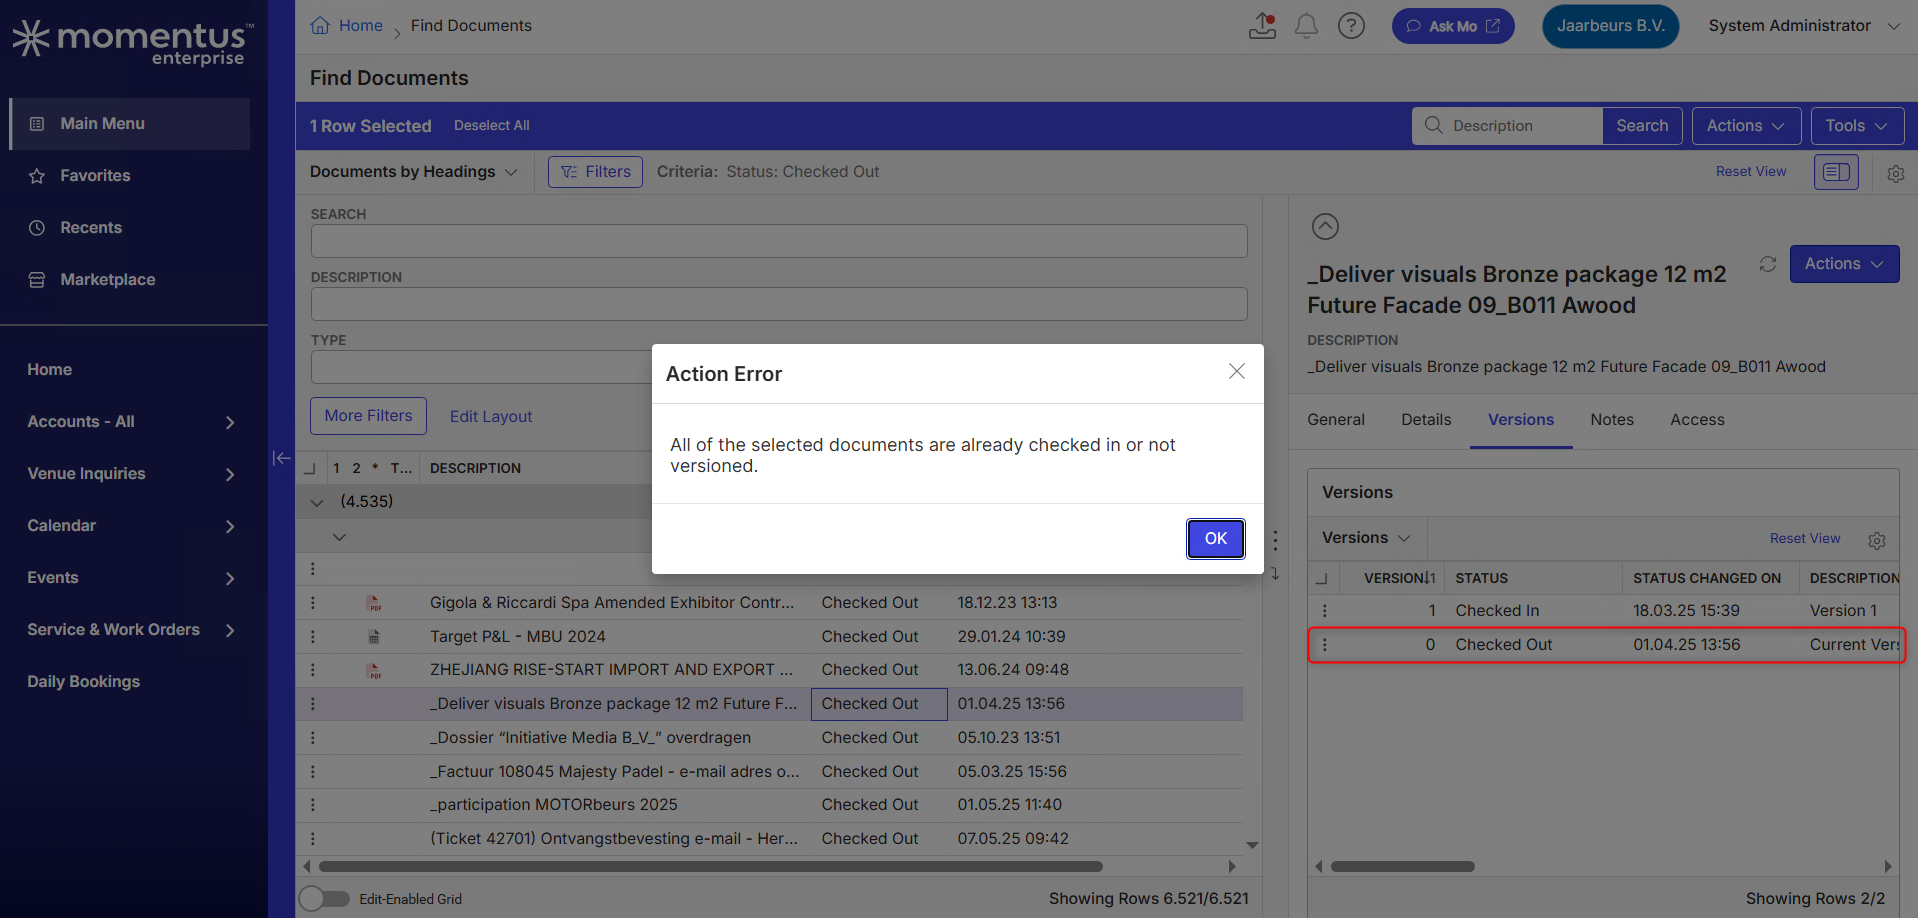Click the DESCRIPTION filter input field

click(x=779, y=304)
